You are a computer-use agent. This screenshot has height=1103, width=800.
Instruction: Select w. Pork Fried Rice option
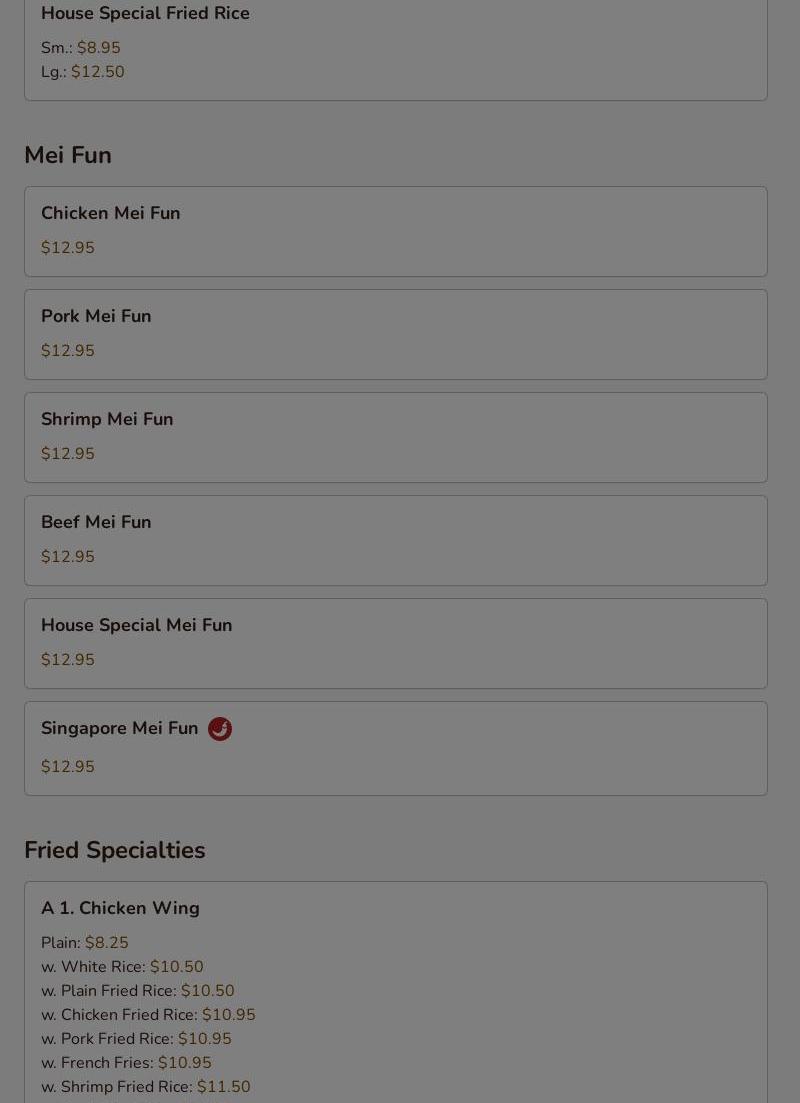click(x=136, y=1039)
